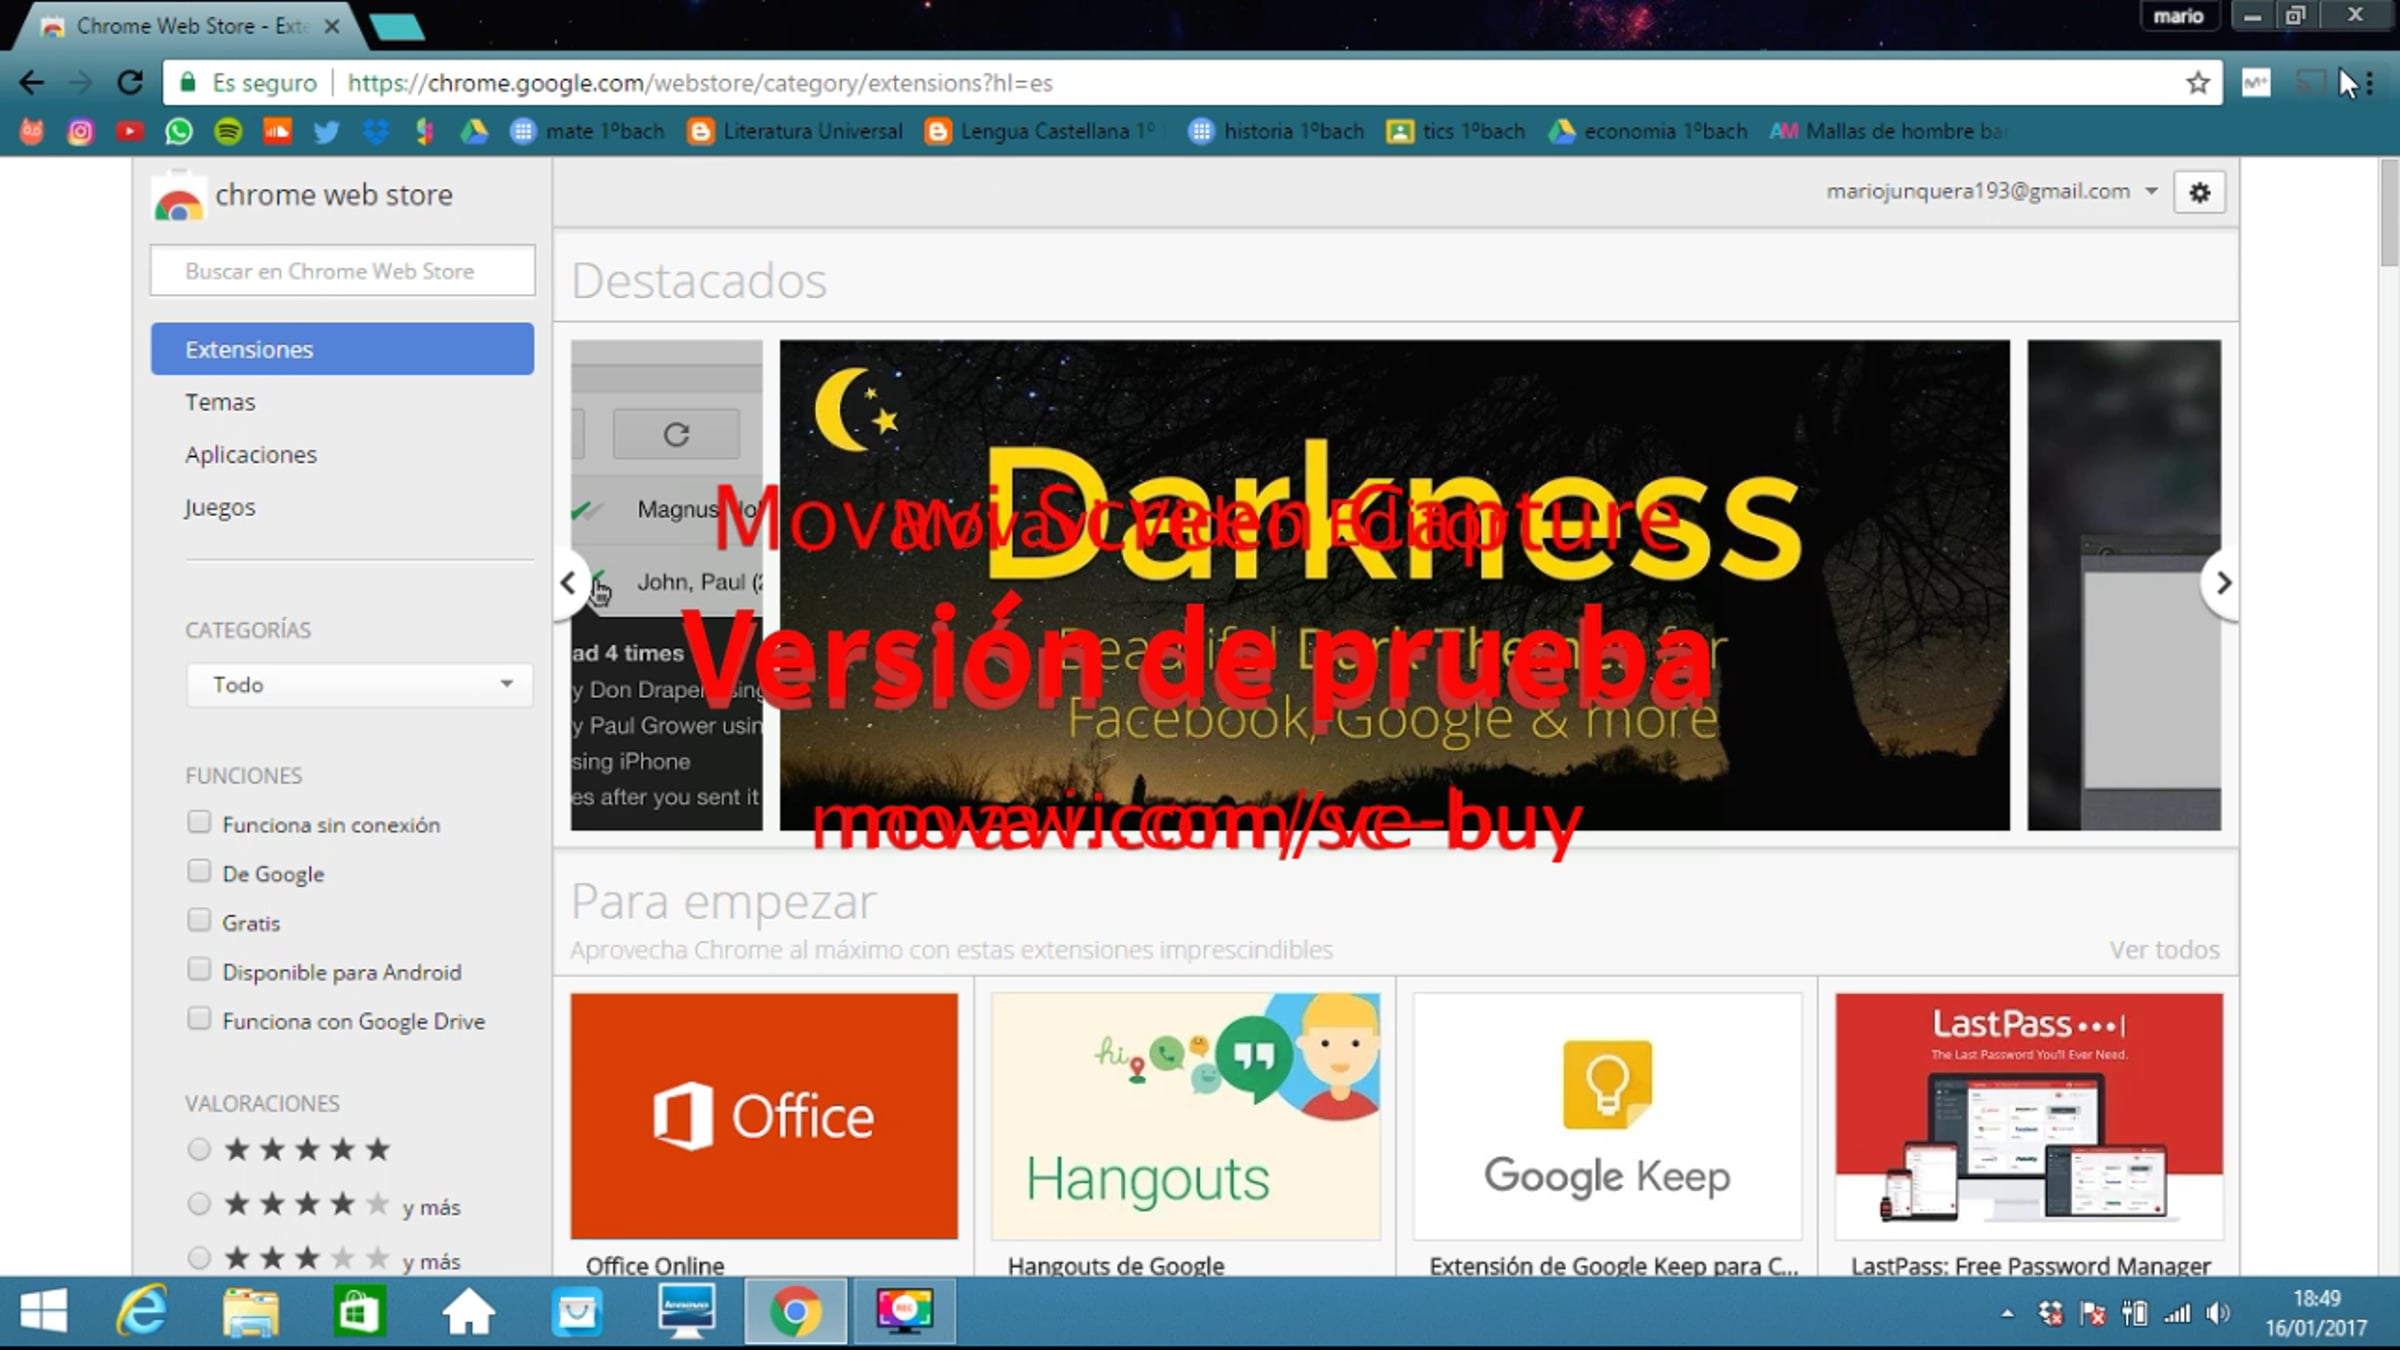Open the WhatsApp bookmark
Screen dimensions: 2400x1350
click(179, 131)
